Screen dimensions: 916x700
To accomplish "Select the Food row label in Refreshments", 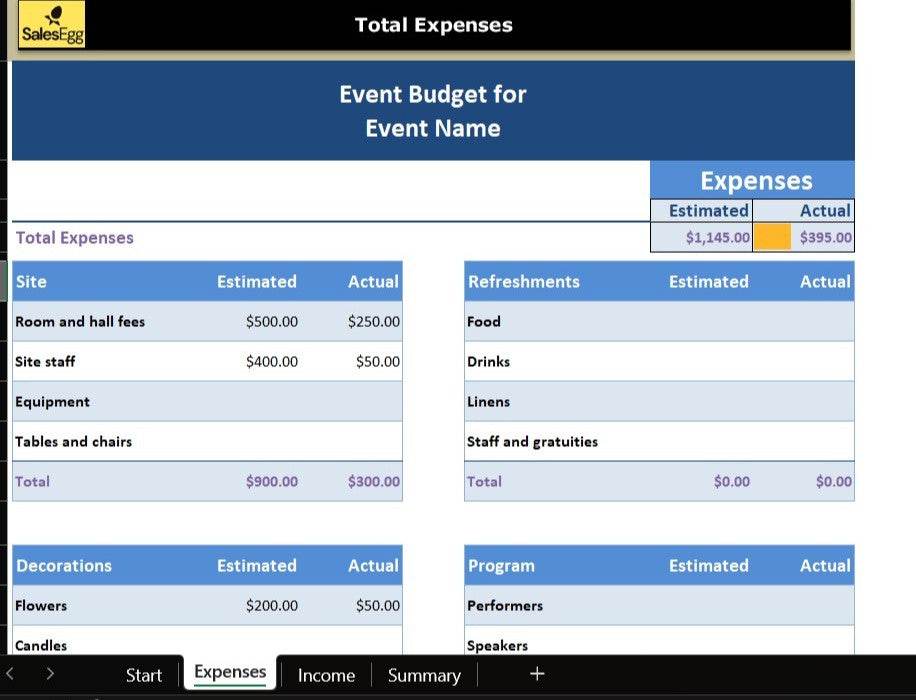I will (484, 322).
